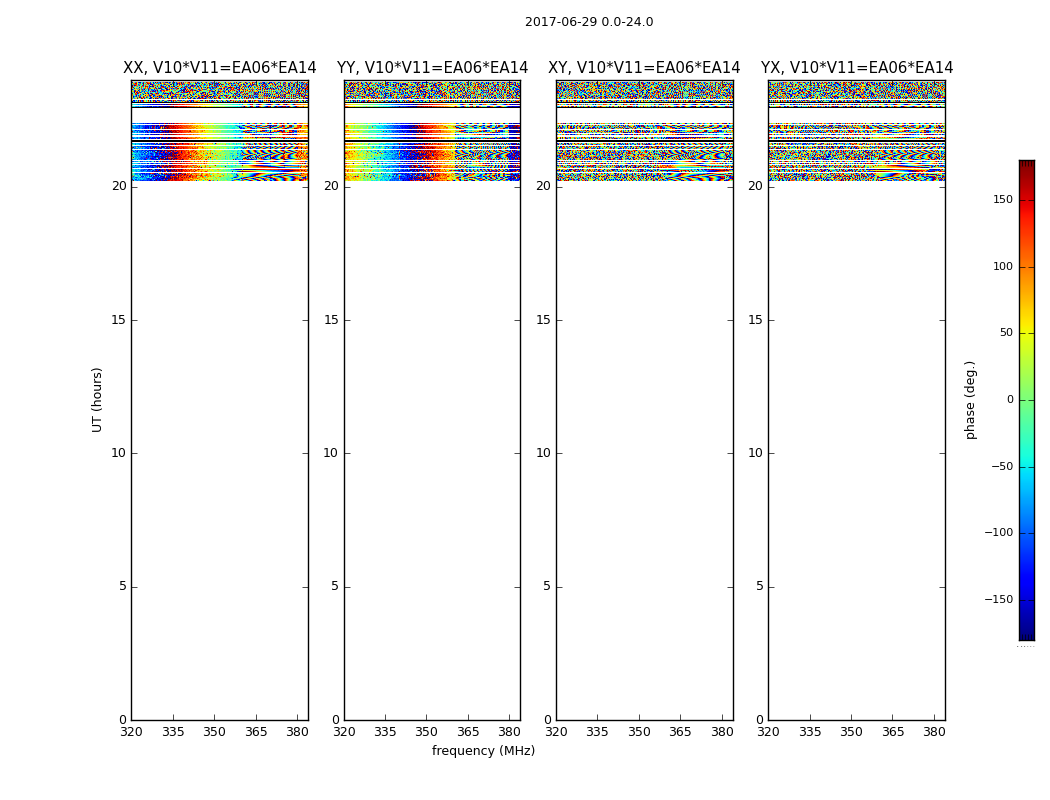Screen dimensions: 1050x800
Task: Select the phase (deg.) colorbar label
Action: coord(970,399)
